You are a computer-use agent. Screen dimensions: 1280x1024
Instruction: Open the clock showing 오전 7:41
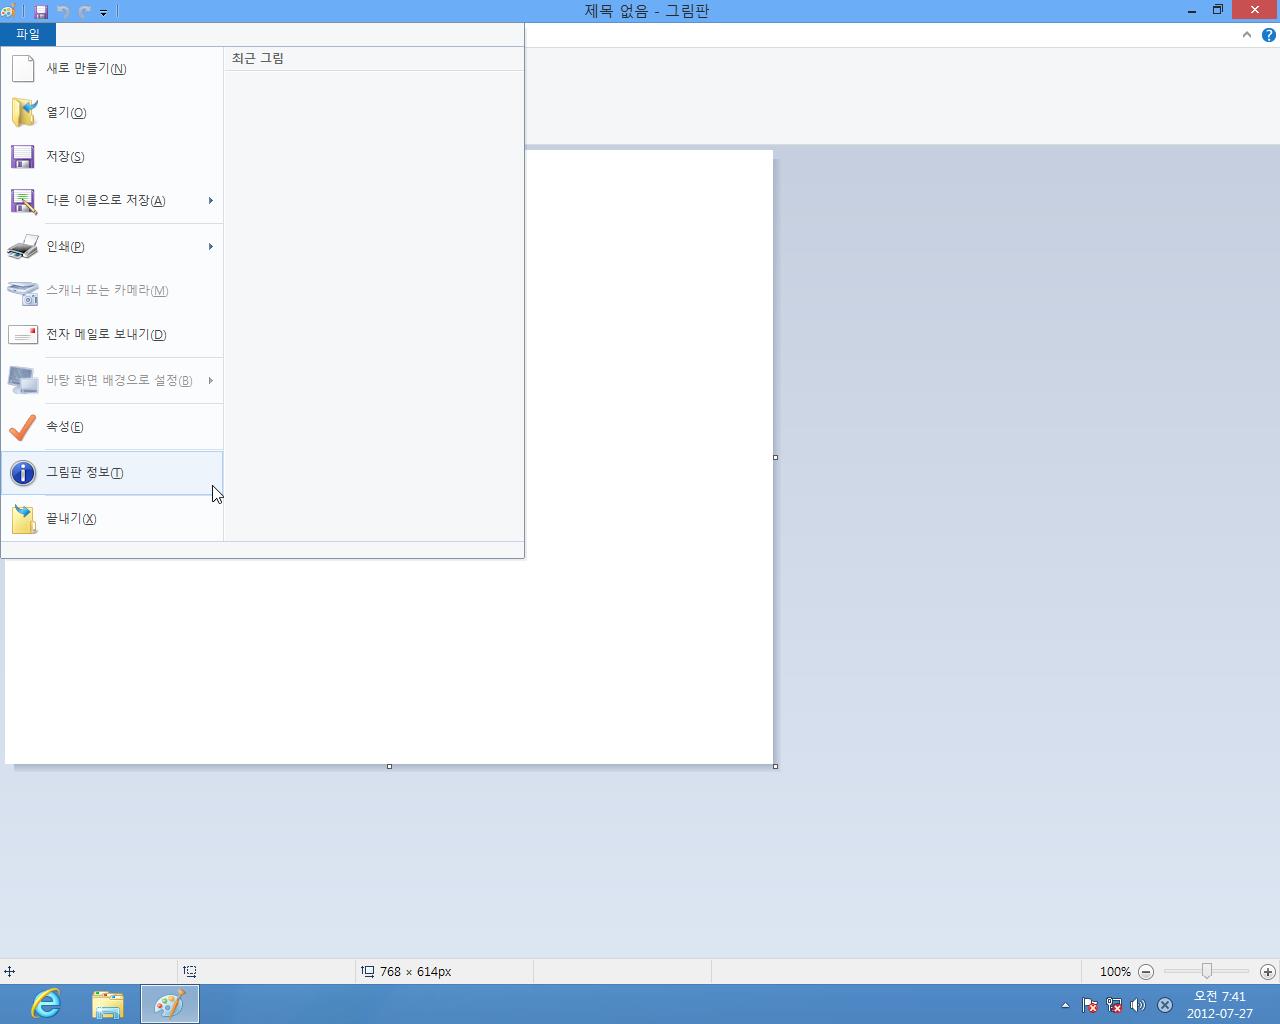tap(1220, 1004)
